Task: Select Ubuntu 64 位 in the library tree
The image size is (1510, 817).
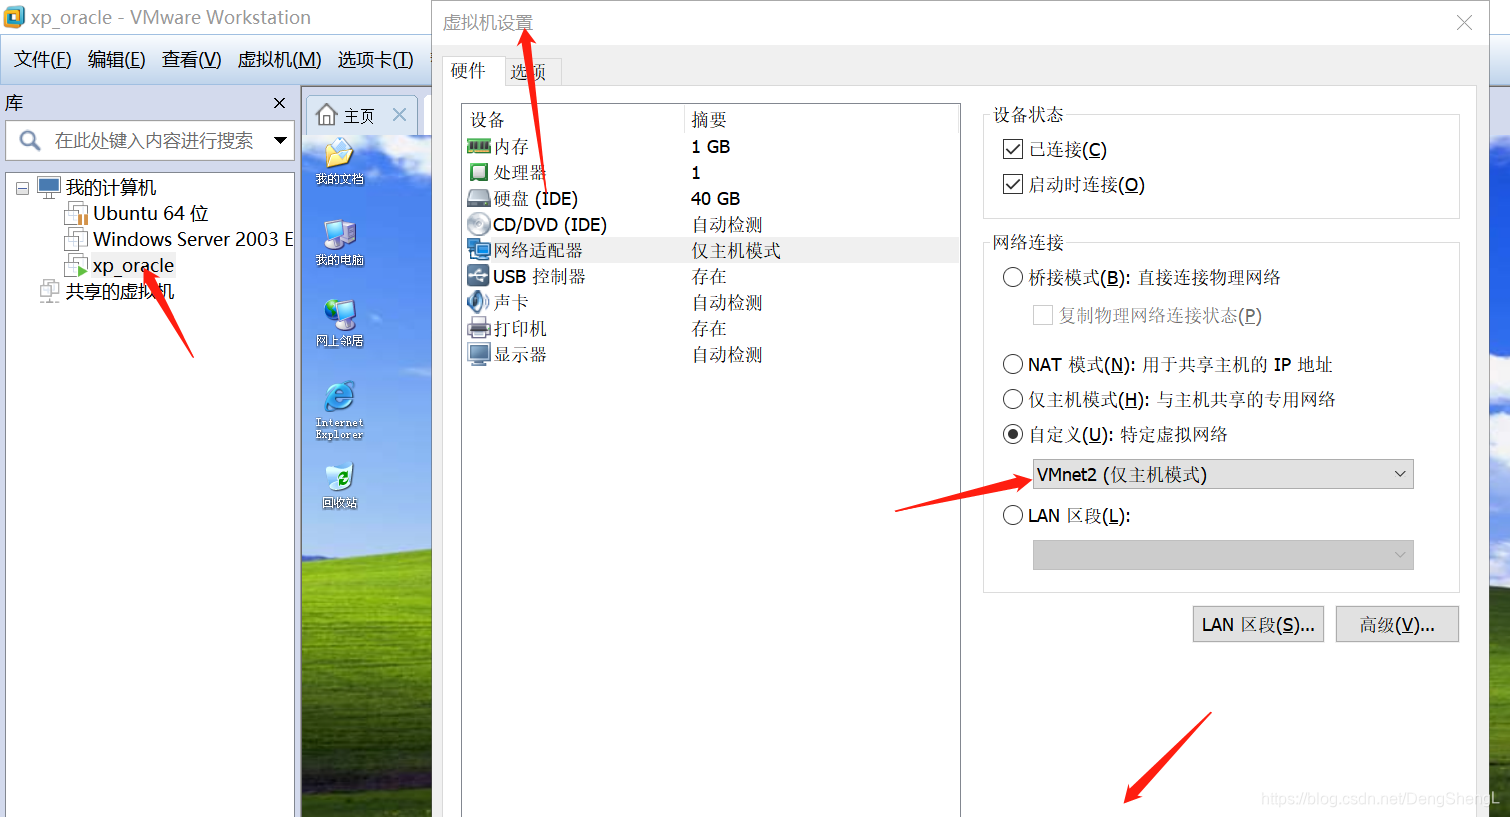Action: tap(151, 213)
